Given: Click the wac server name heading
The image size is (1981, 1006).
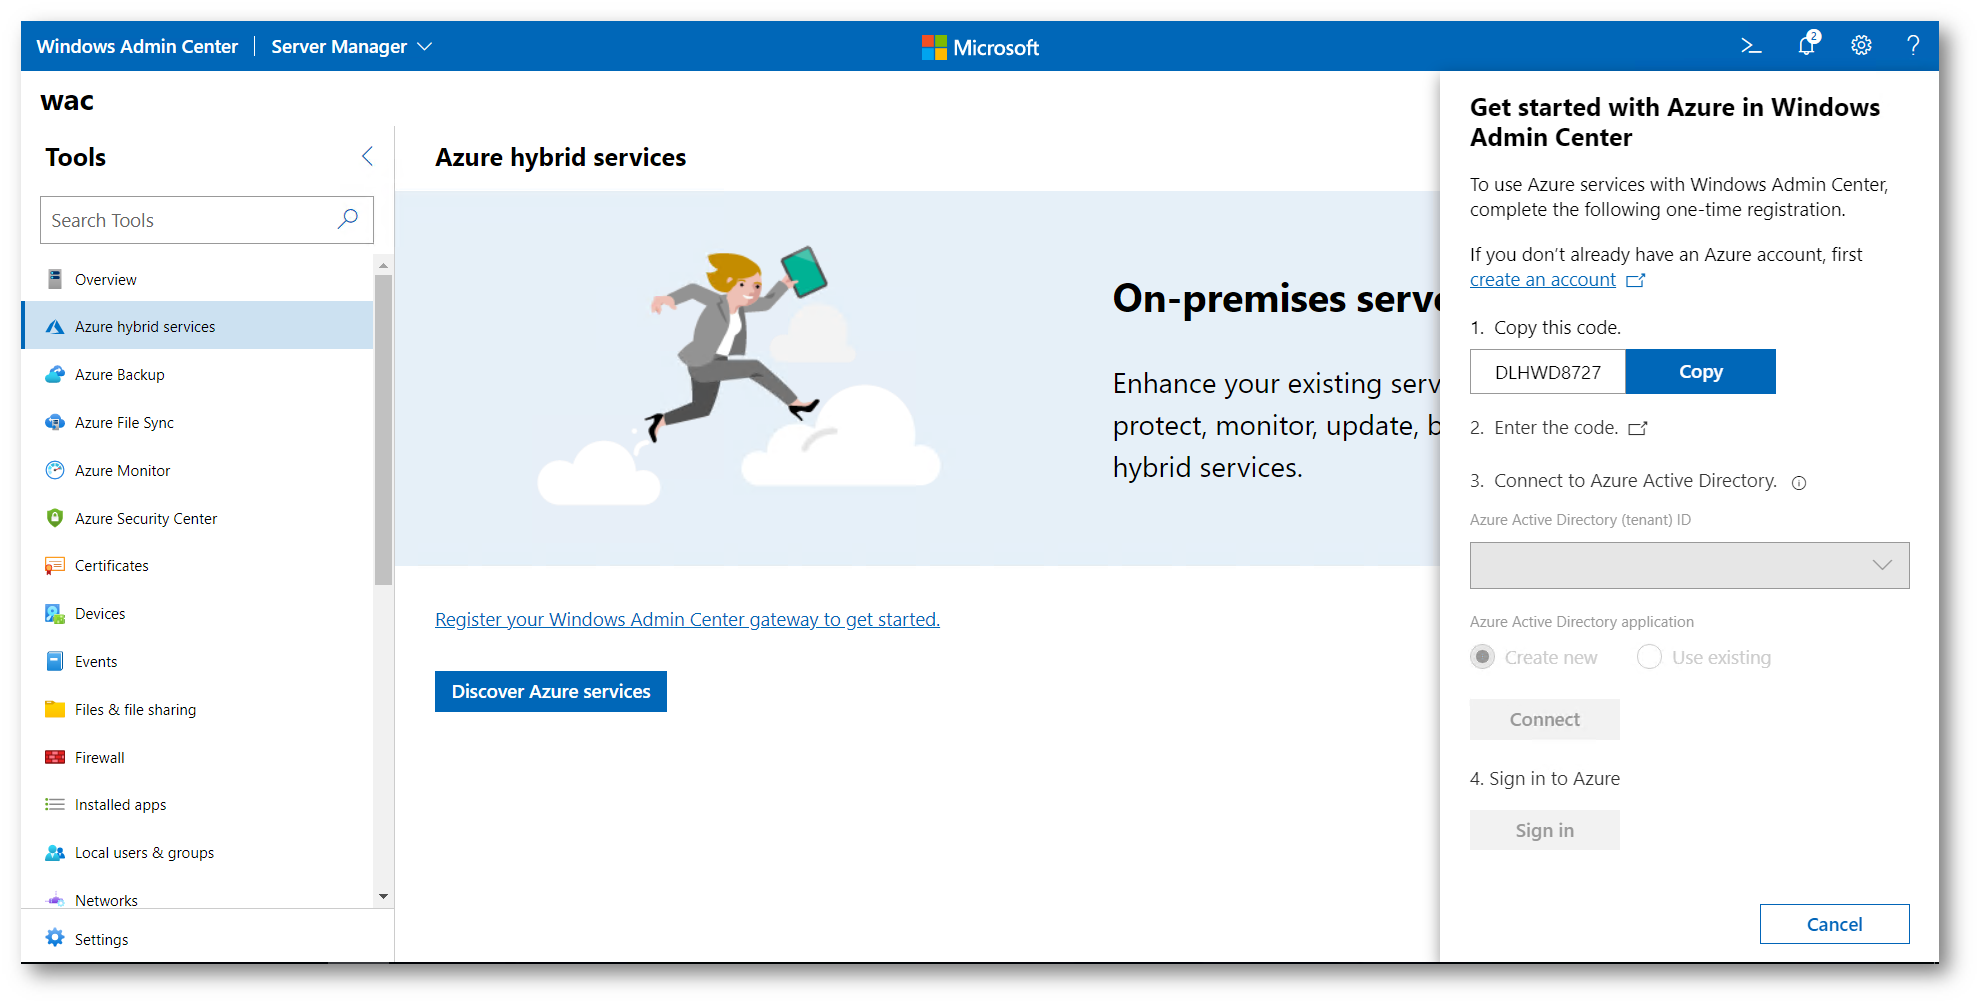Looking at the screenshot, I should tap(67, 101).
